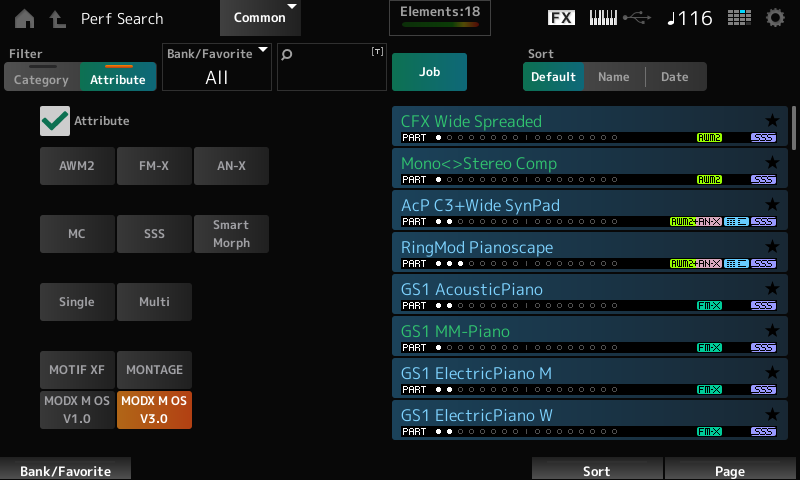Toggle the MODX M OS V3.0 filter
The width and height of the screenshot is (800, 480).
pyautogui.click(x=154, y=410)
